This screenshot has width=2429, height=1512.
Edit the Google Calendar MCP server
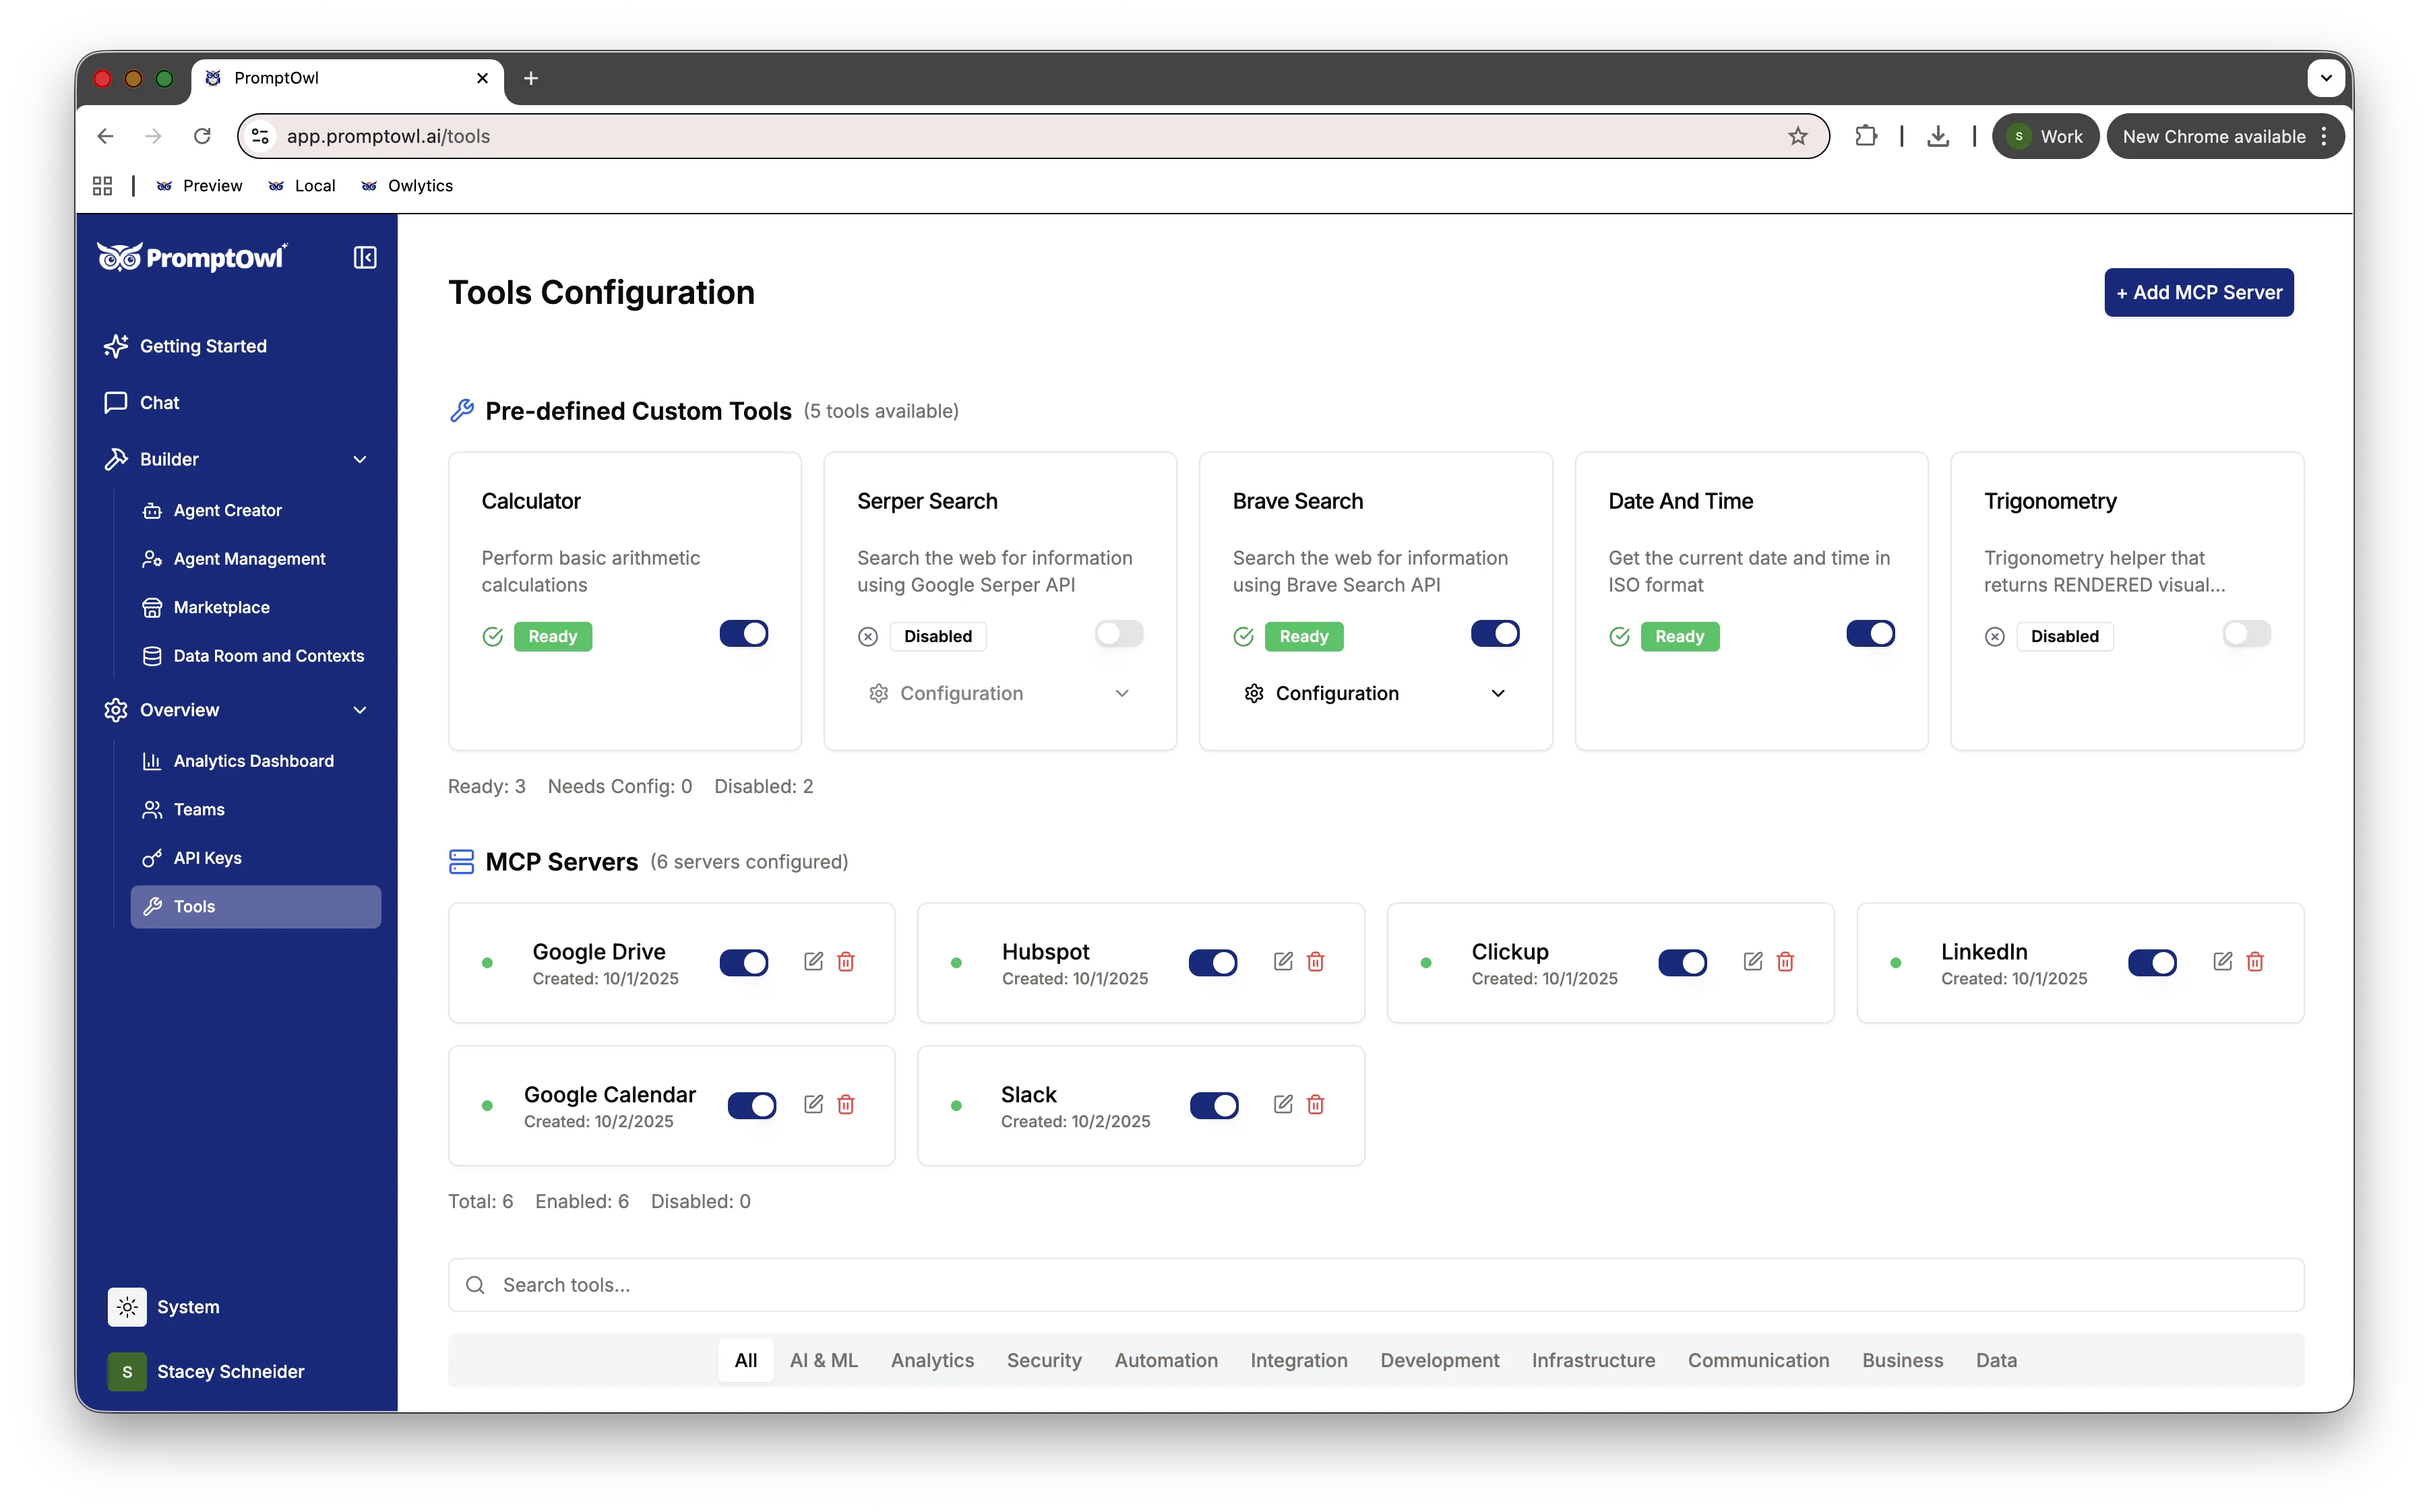813,1104
